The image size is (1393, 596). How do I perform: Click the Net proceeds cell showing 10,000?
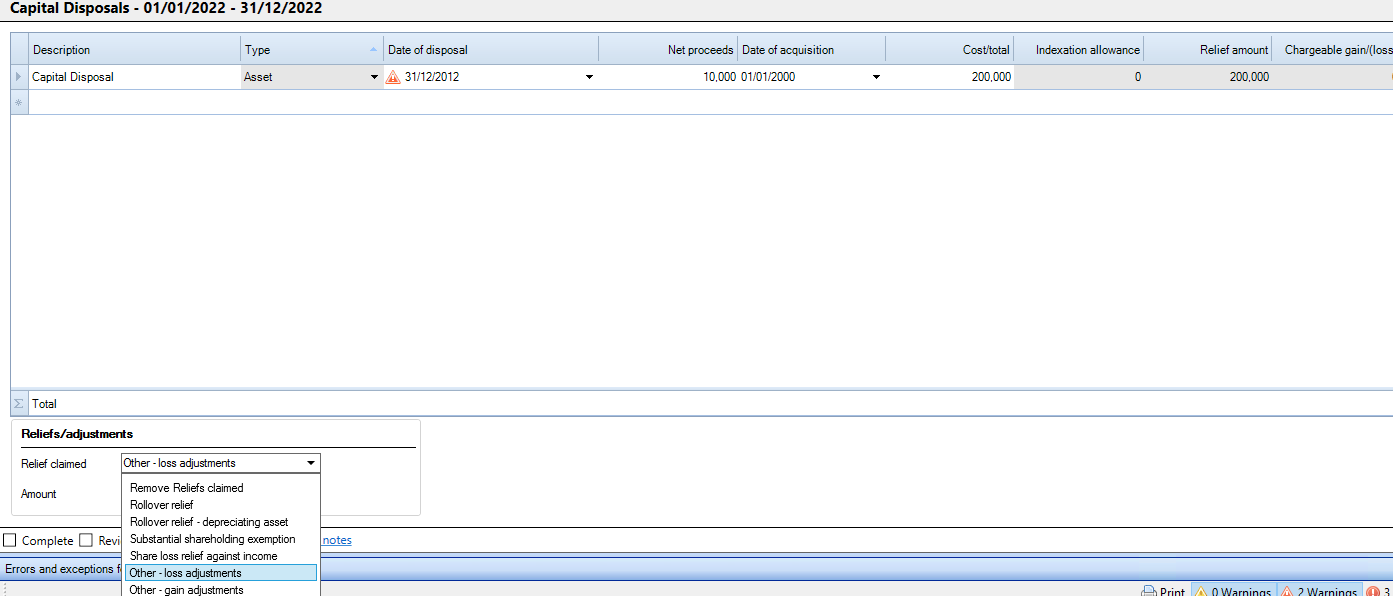coord(668,77)
